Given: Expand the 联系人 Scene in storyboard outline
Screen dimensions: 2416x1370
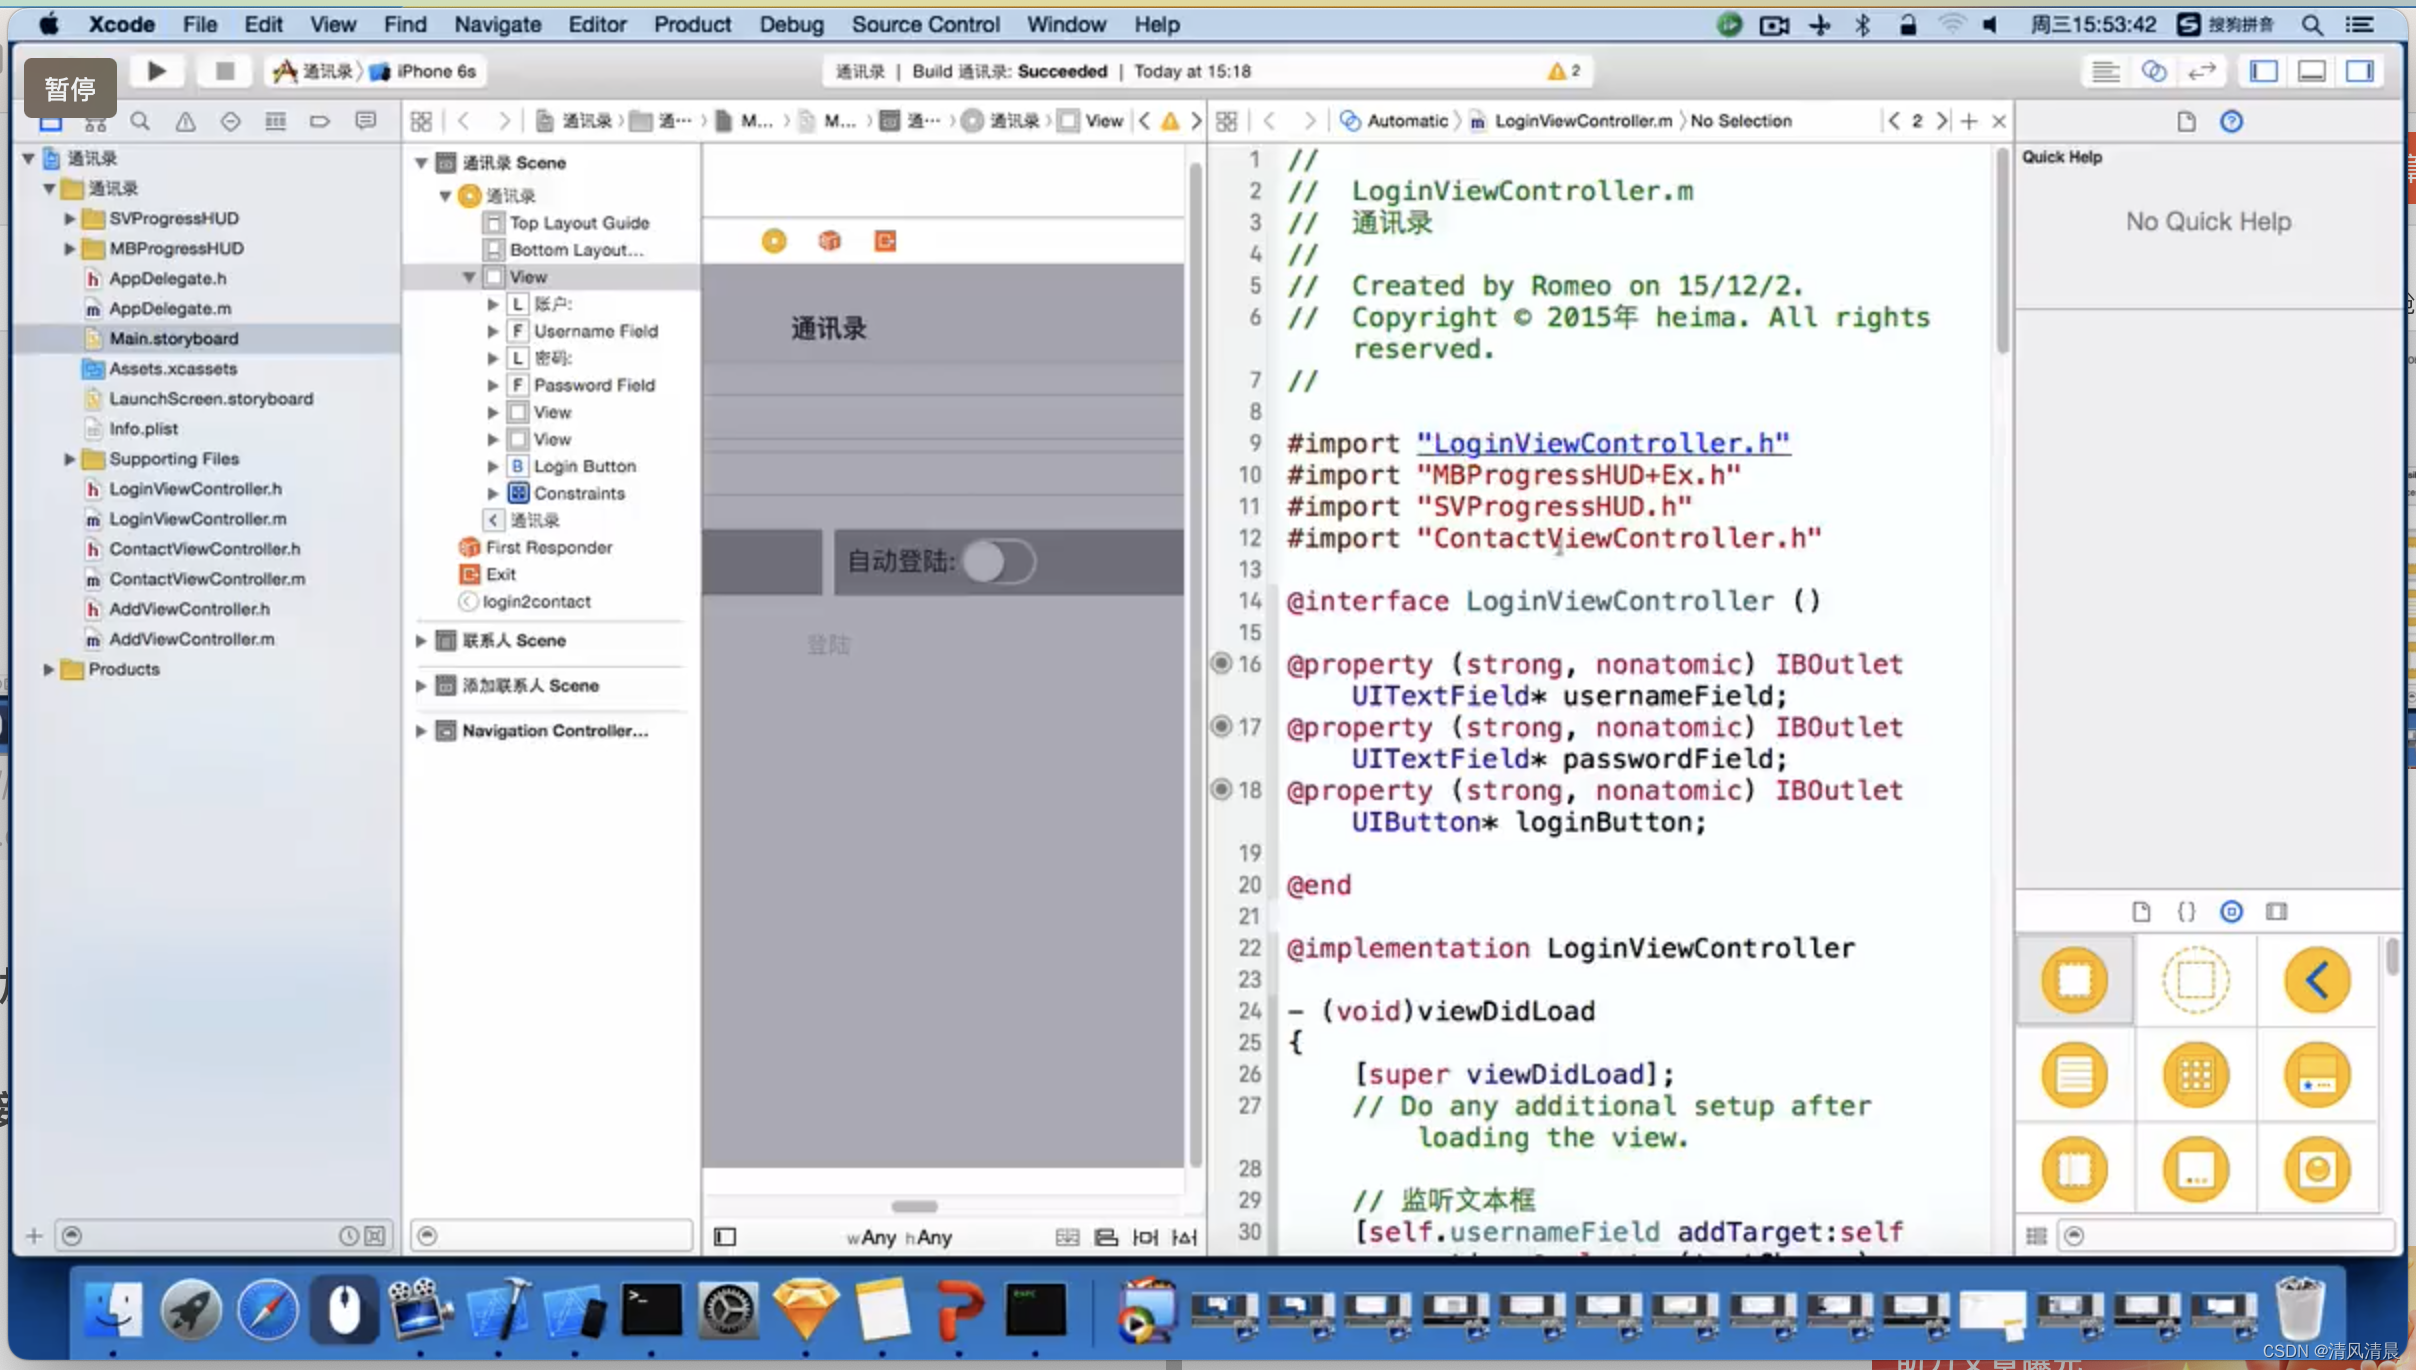Looking at the screenshot, I should click(x=421, y=639).
